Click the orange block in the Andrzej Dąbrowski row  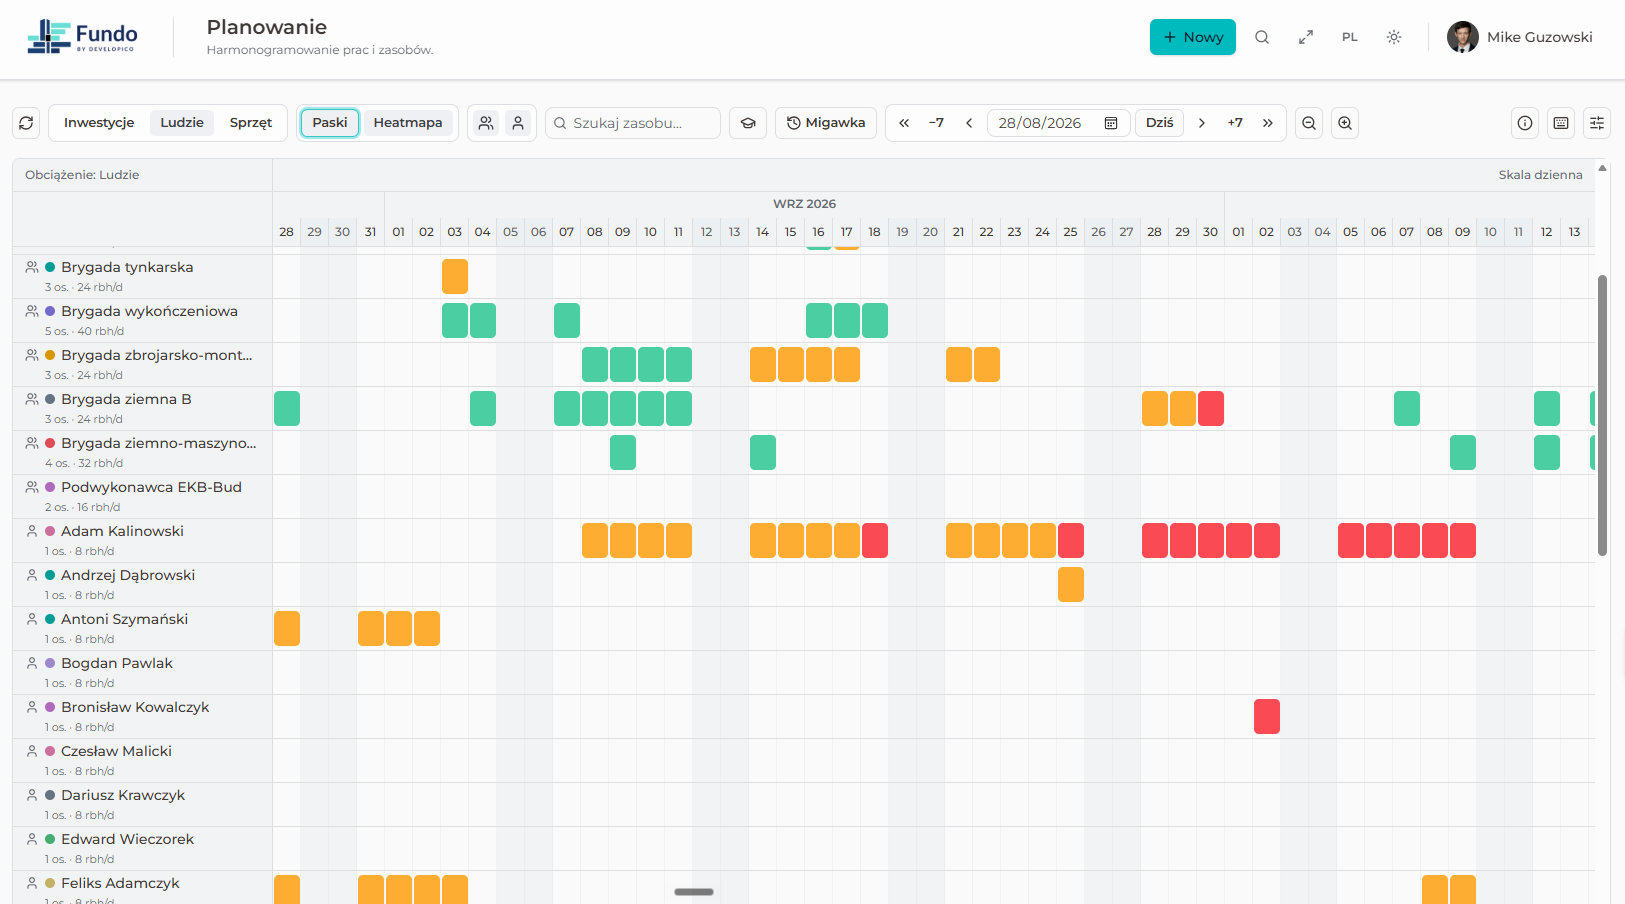(1071, 585)
